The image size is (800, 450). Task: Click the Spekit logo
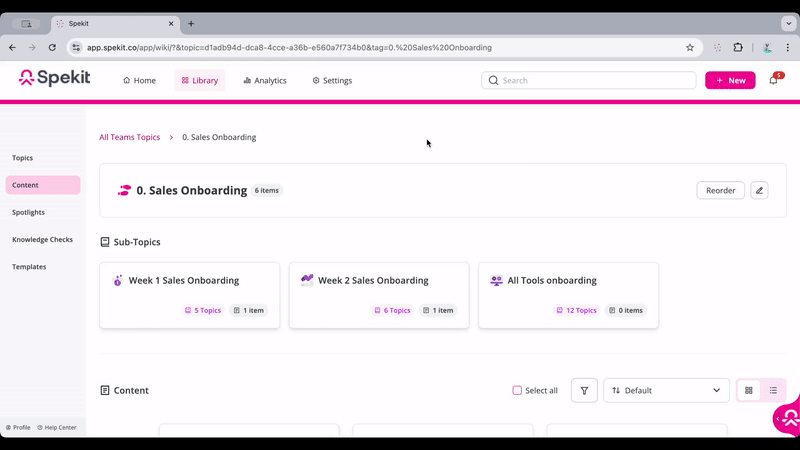point(54,78)
